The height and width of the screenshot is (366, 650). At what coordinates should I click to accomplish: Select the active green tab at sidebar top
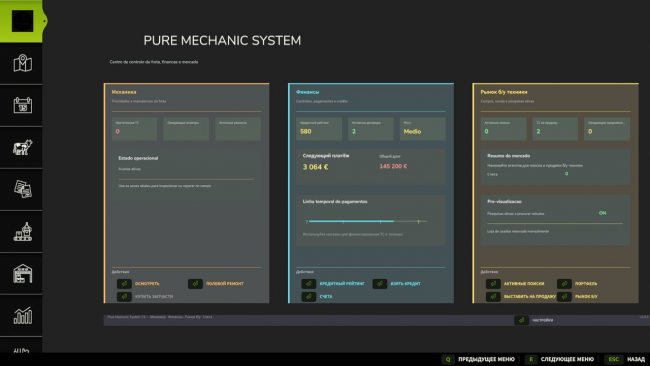[x=22, y=21]
